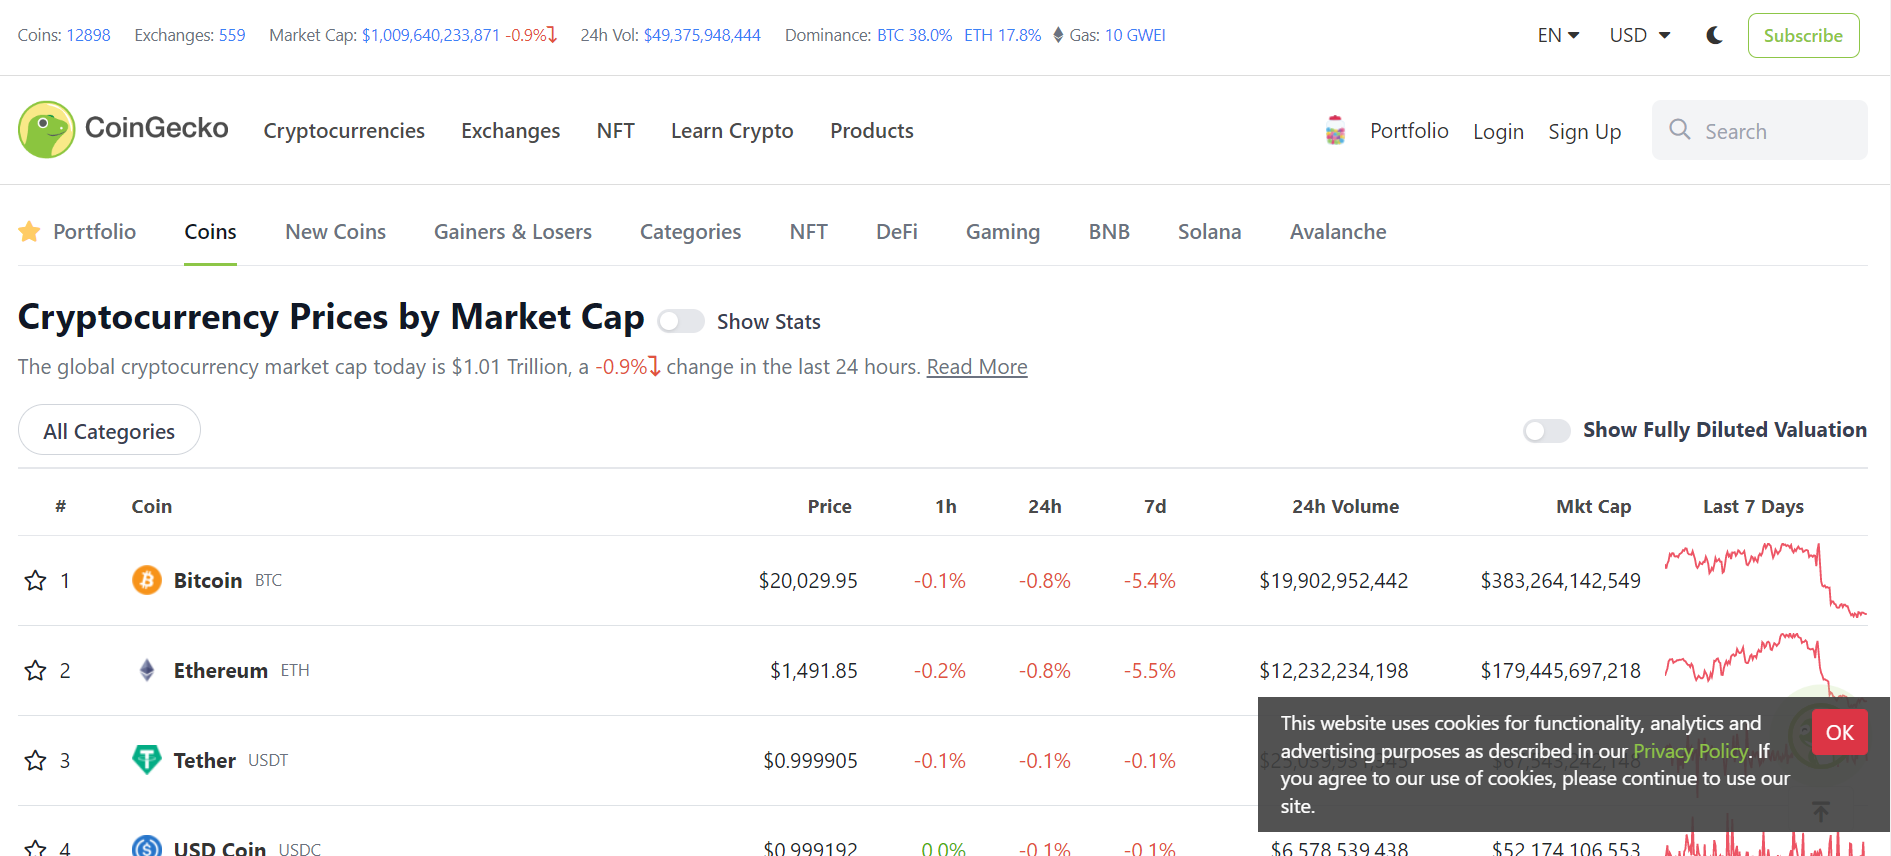1891x856 pixels.
Task: Switch to the Categories tab
Action: point(690,232)
